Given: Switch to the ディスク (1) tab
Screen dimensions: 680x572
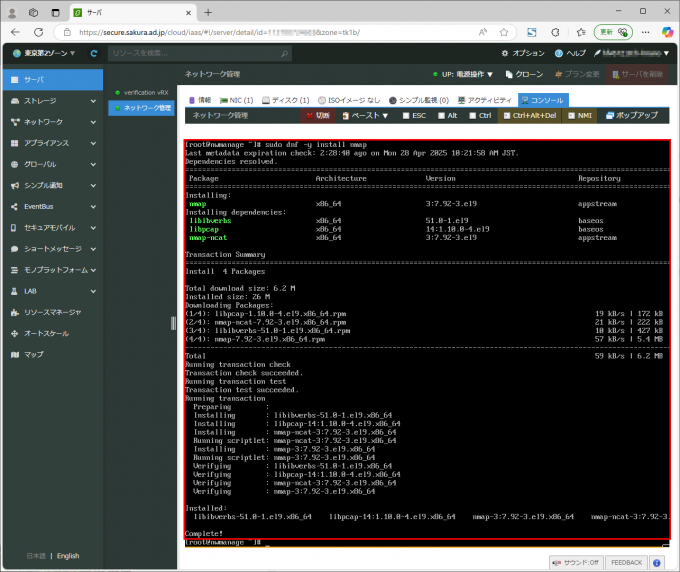Looking at the screenshot, I should (286, 100).
